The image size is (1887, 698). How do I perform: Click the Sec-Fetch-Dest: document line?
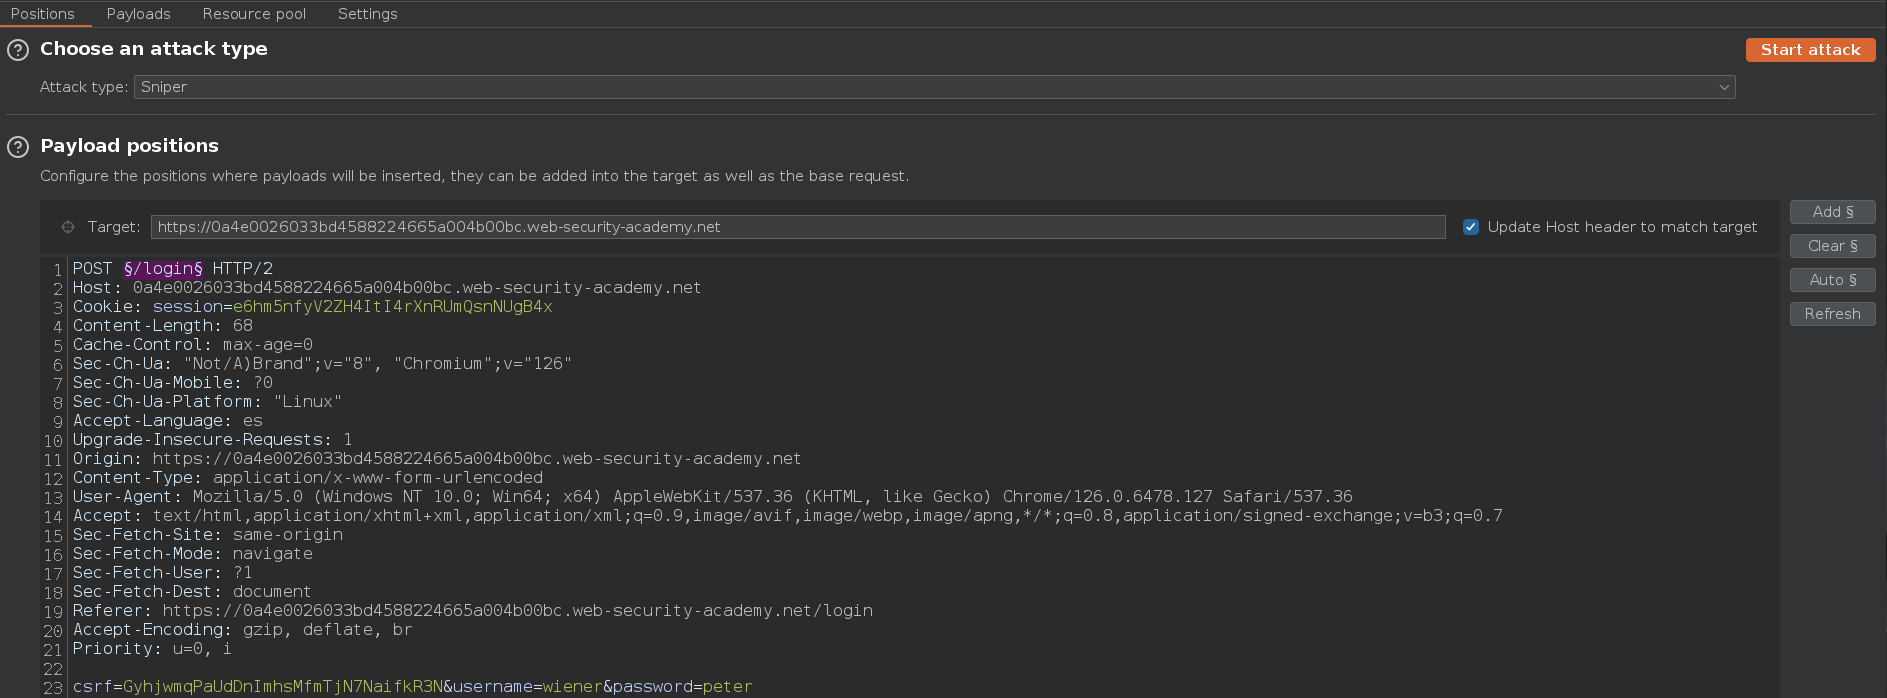(x=192, y=592)
